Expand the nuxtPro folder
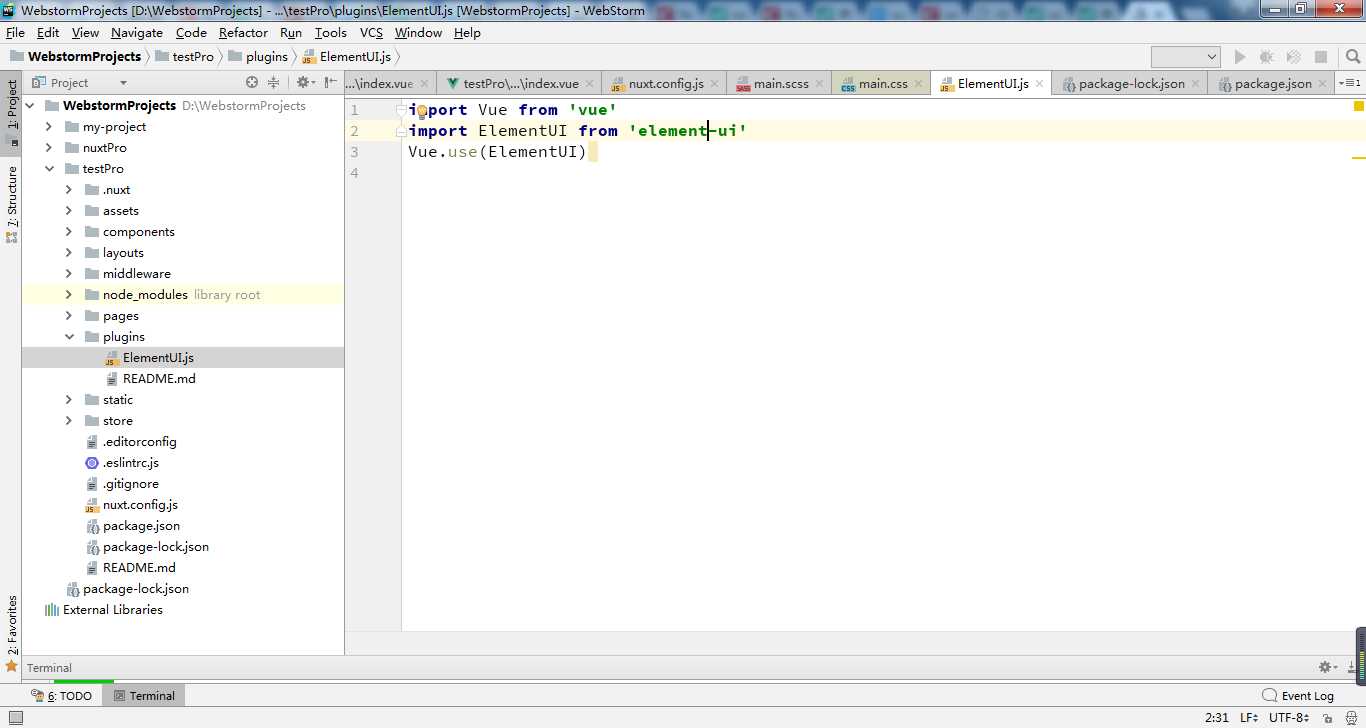Screen dimensions: 1366x728 pyautogui.click(x=49, y=148)
